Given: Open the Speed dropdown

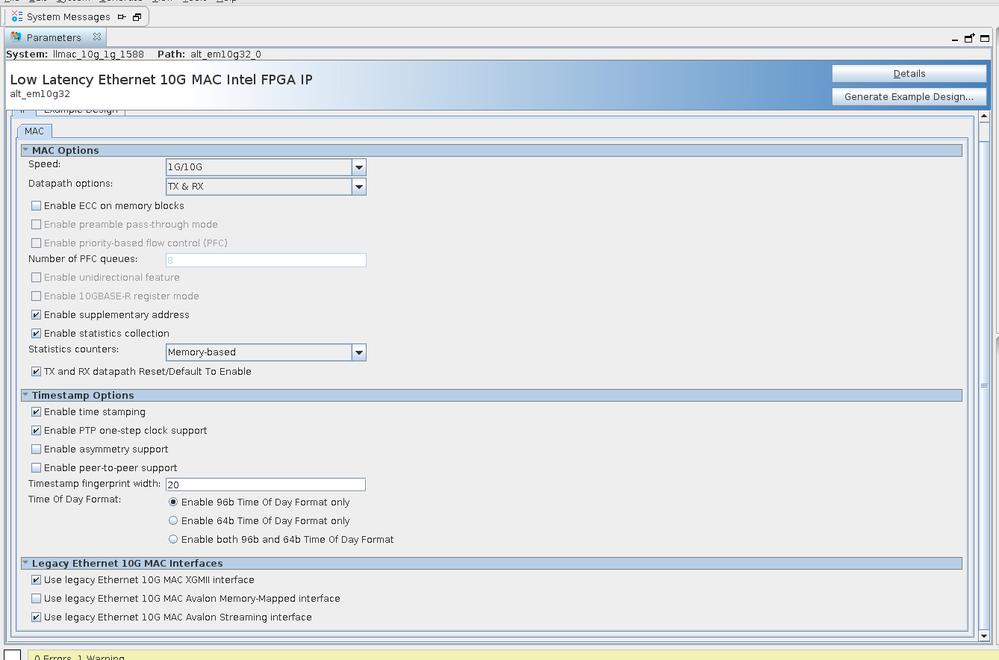Looking at the screenshot, I should (x=359, y=167).
